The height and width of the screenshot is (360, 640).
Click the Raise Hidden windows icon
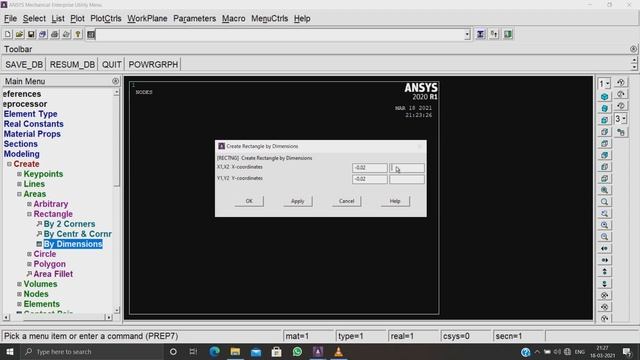[x=480, y=34]
